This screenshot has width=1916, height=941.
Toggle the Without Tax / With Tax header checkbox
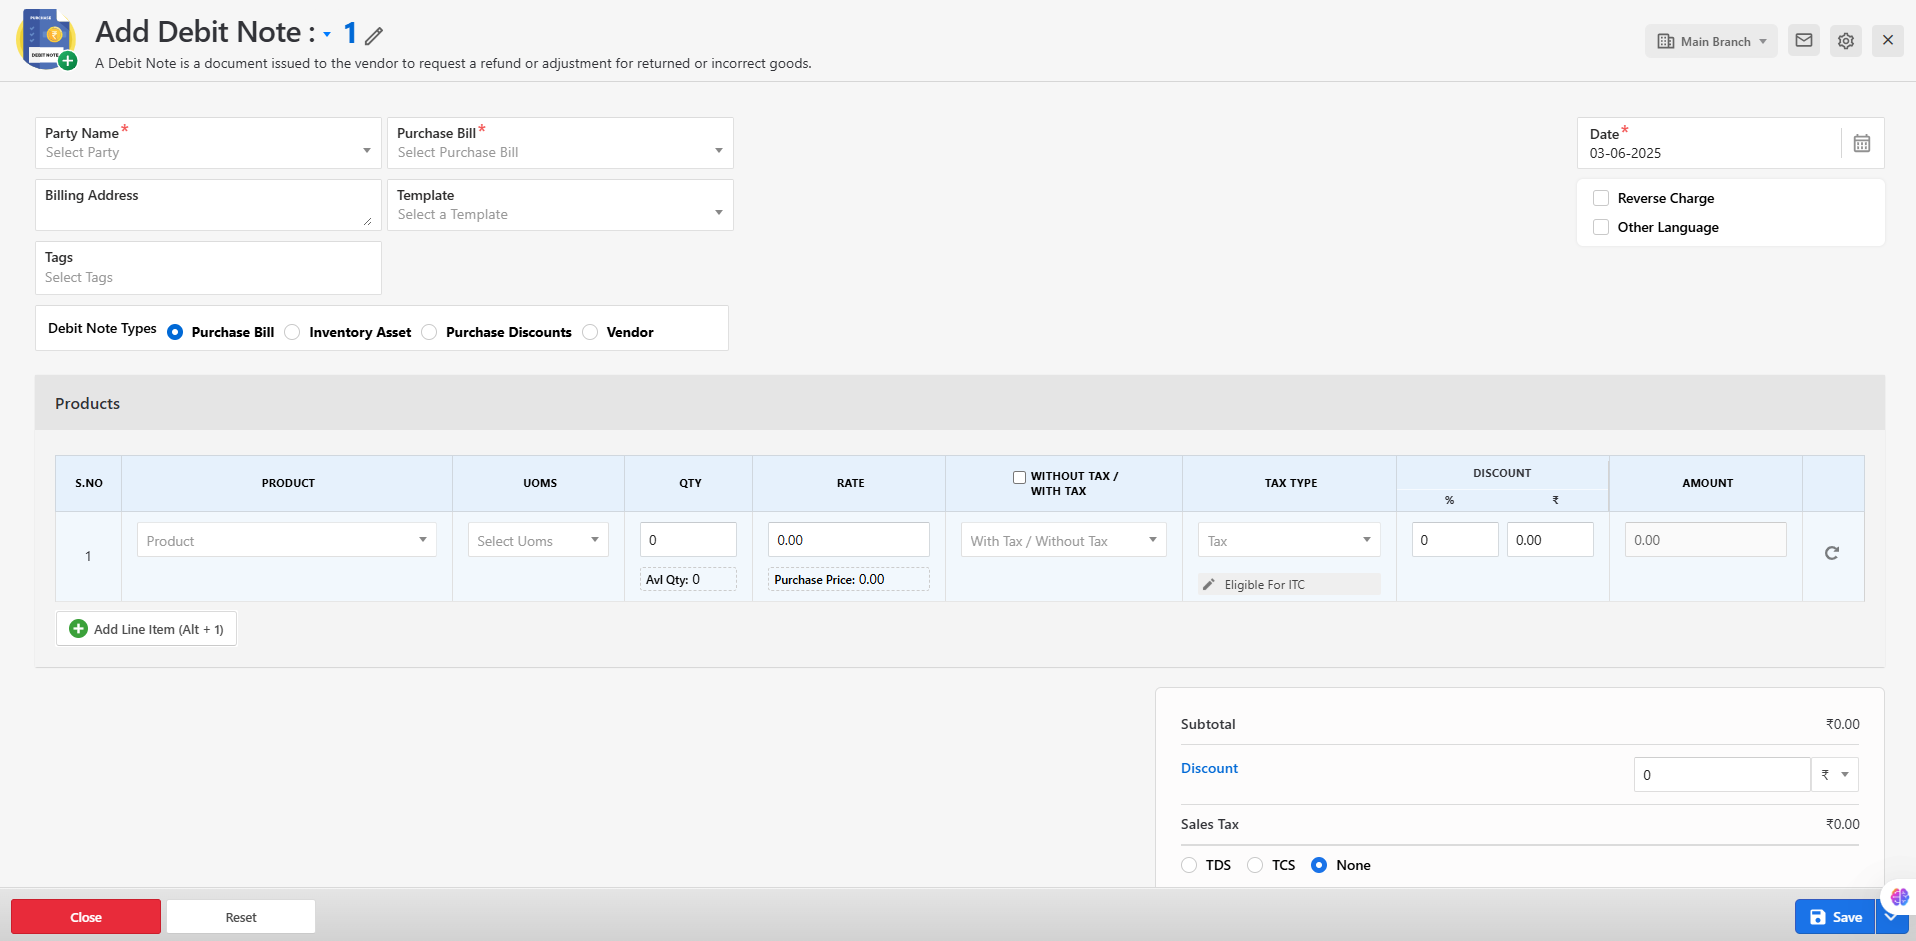click(1019, 477)
